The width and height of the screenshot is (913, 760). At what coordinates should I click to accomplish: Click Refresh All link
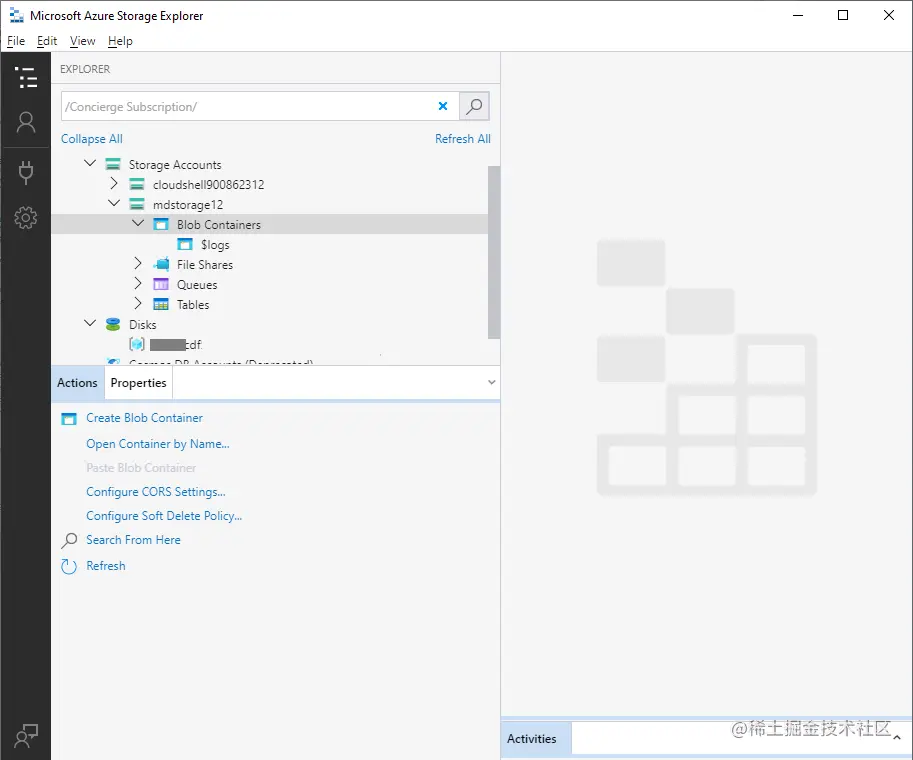463,139
